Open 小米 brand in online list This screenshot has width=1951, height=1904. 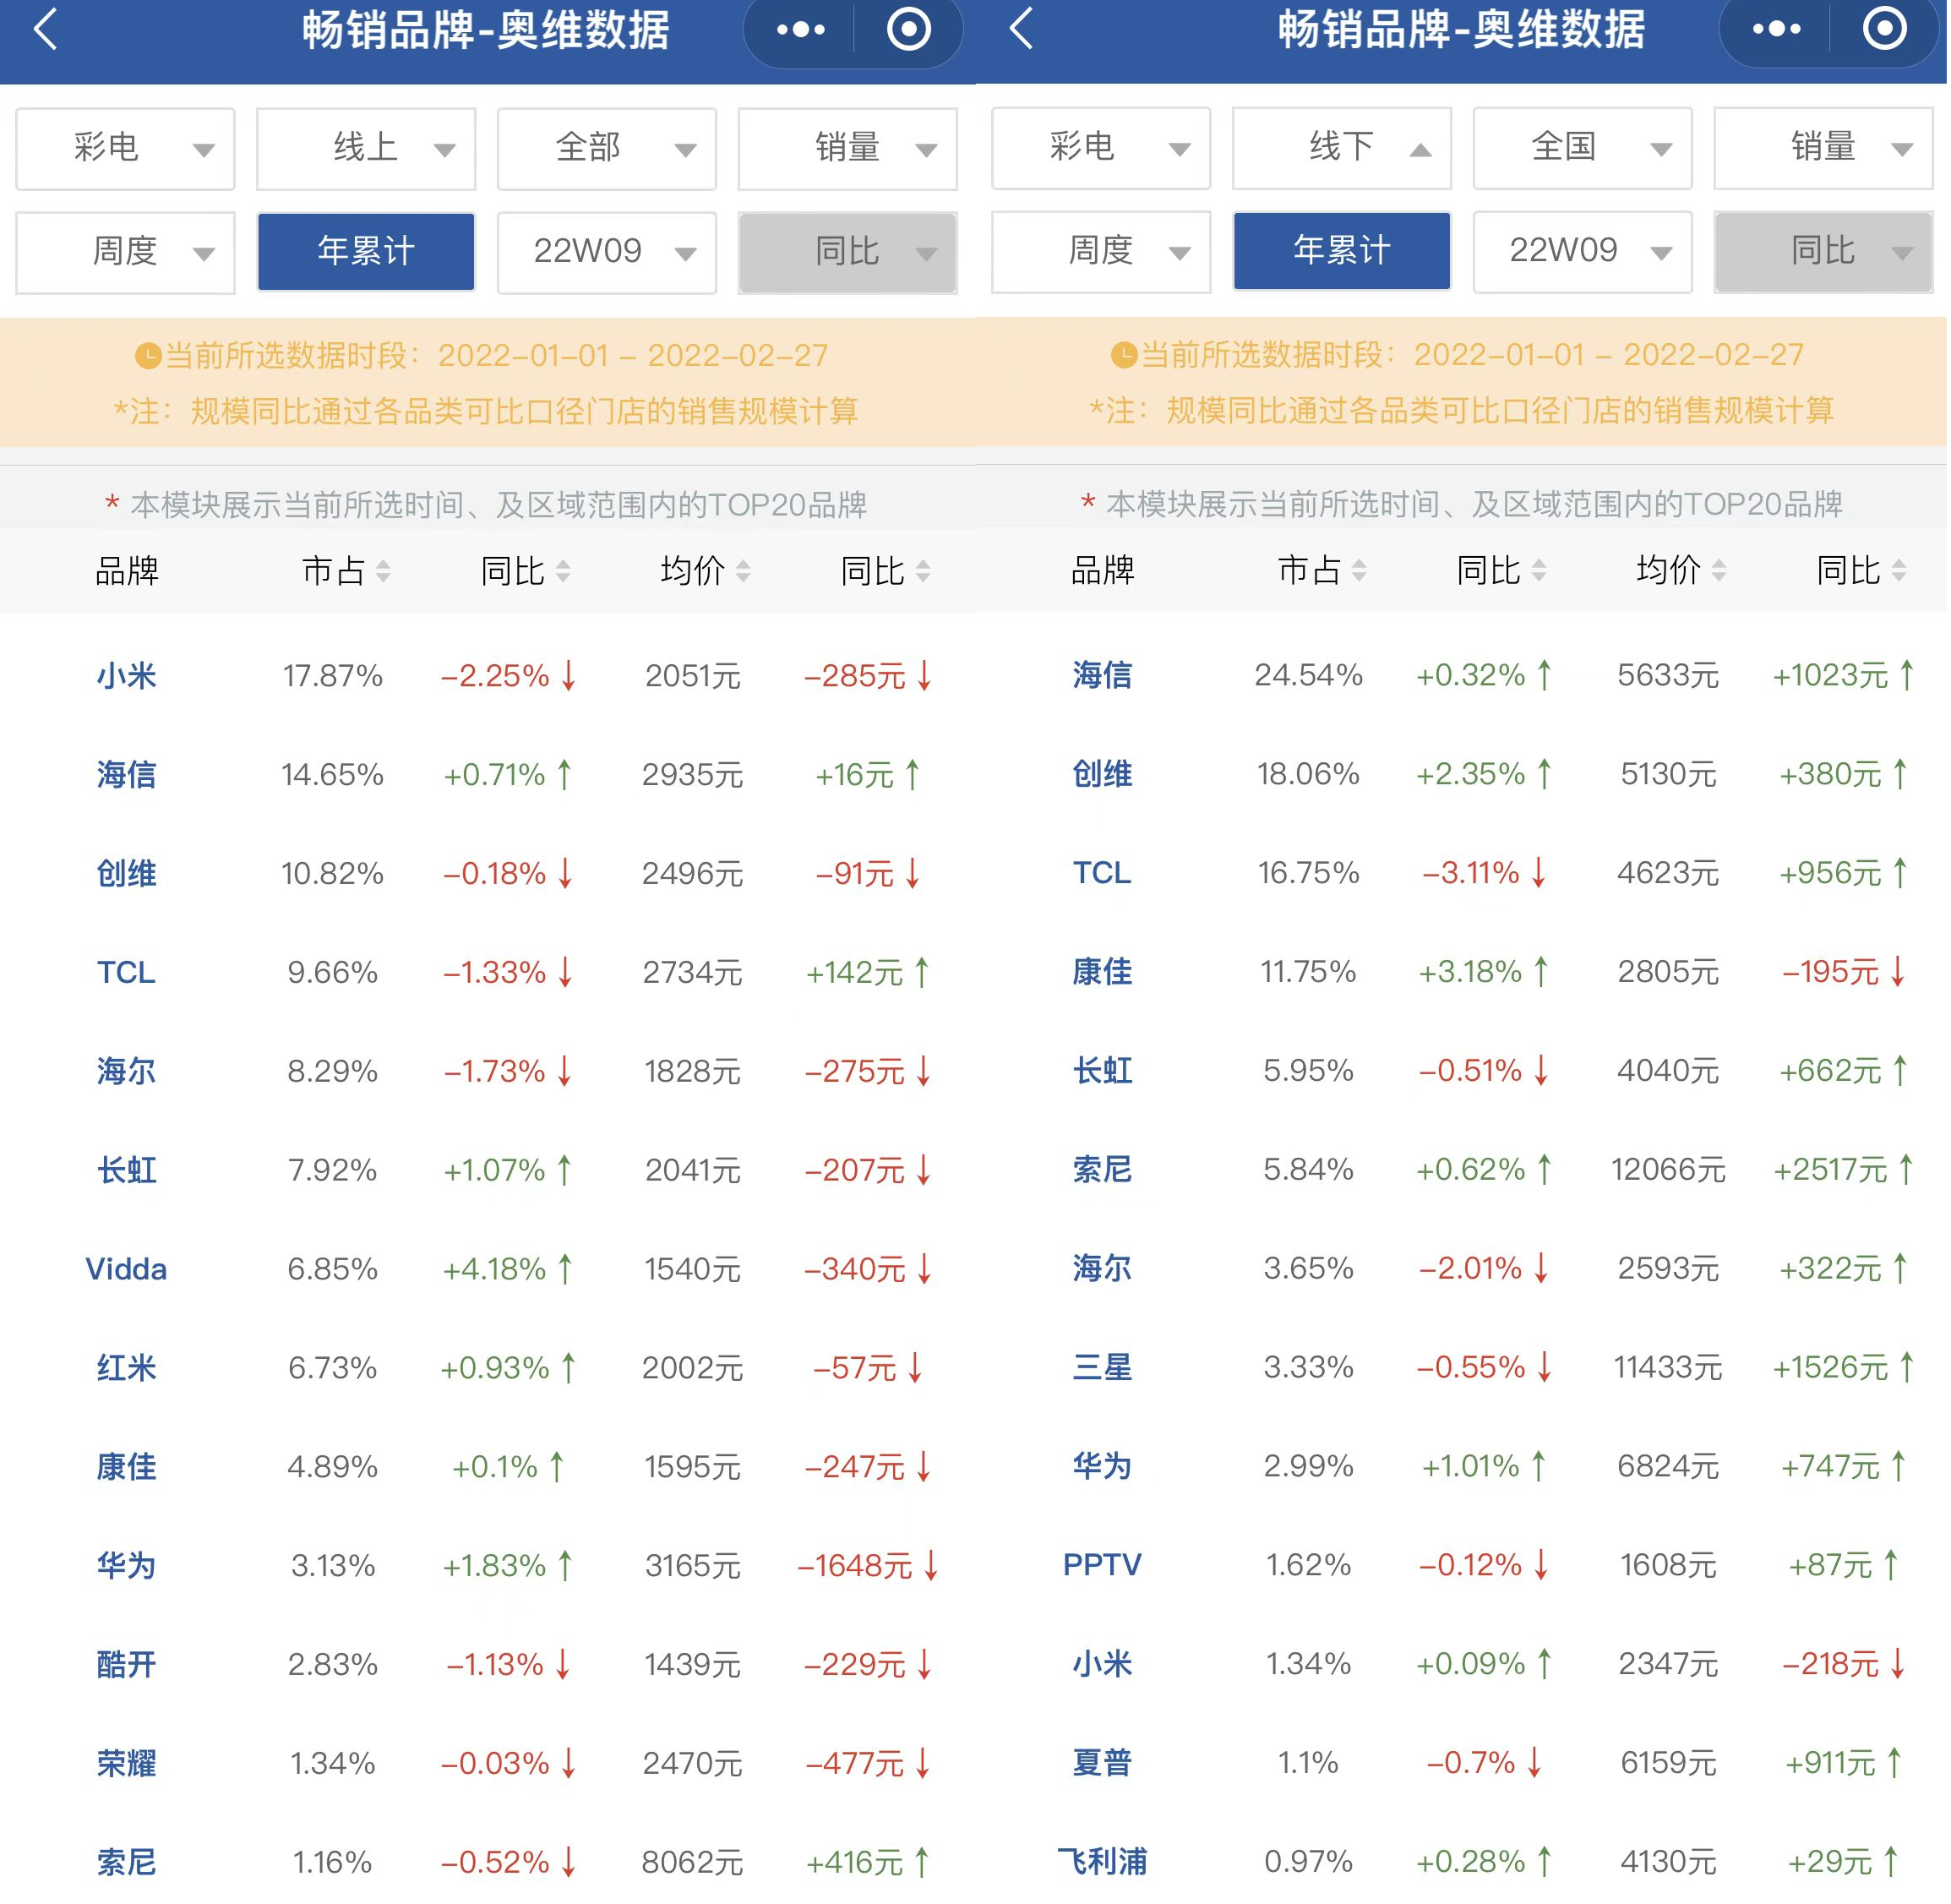(x=127, y=677)
